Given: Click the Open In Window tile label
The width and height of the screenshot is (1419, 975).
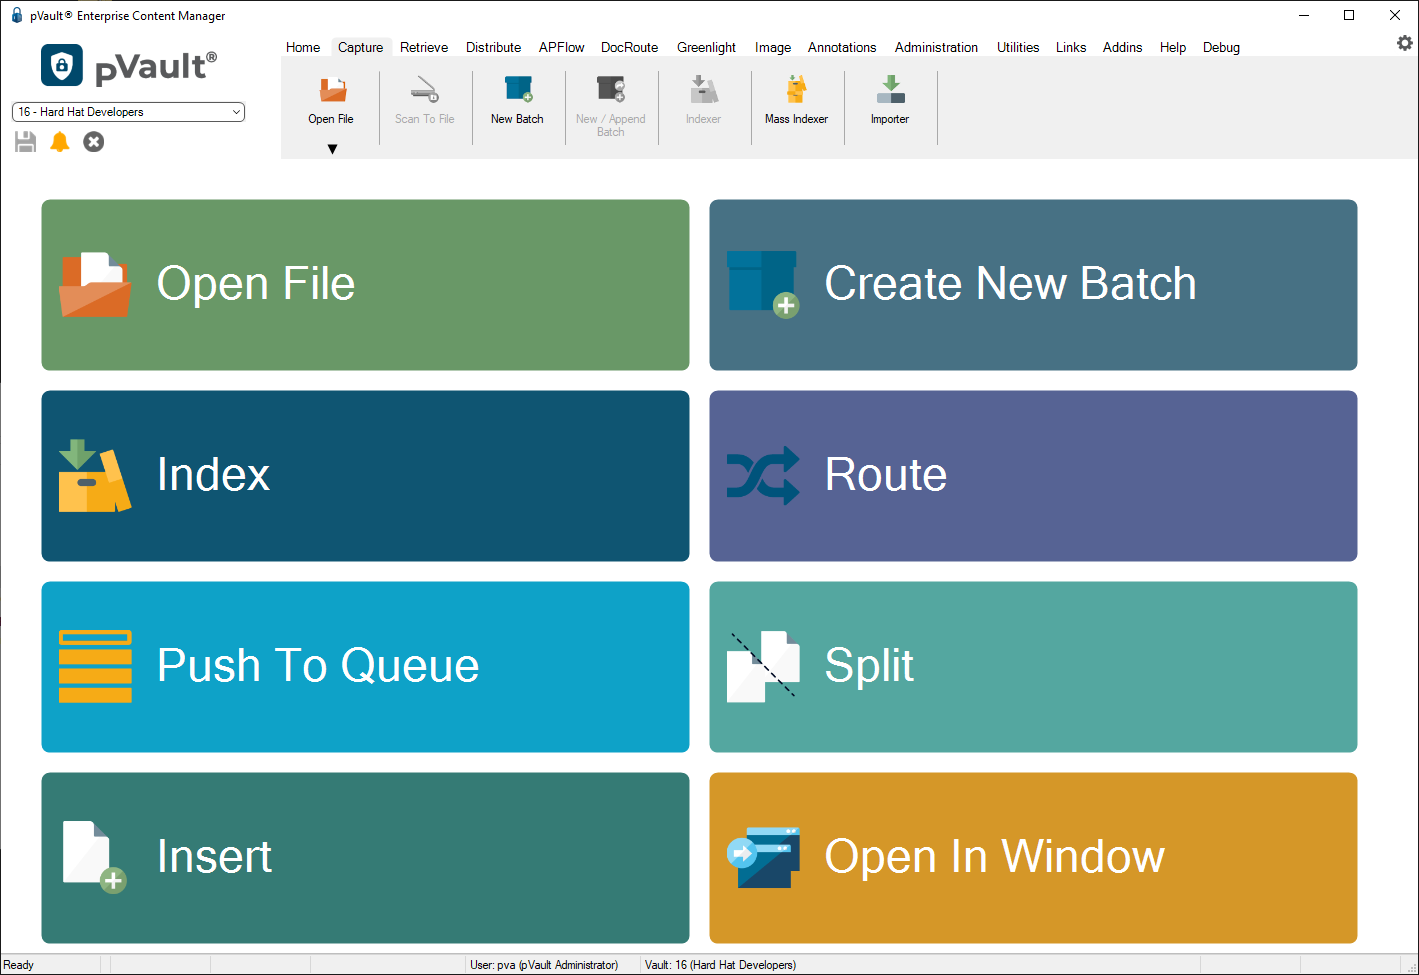Looking at the screenshot, I should pyautogui.click(x=995, y=857).
